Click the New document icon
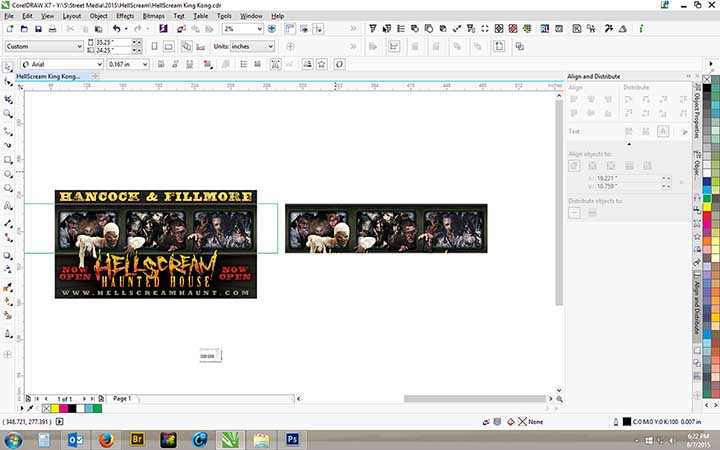Image resolution: width=720 pixels, height=450 pixels. tap(10, 29)
